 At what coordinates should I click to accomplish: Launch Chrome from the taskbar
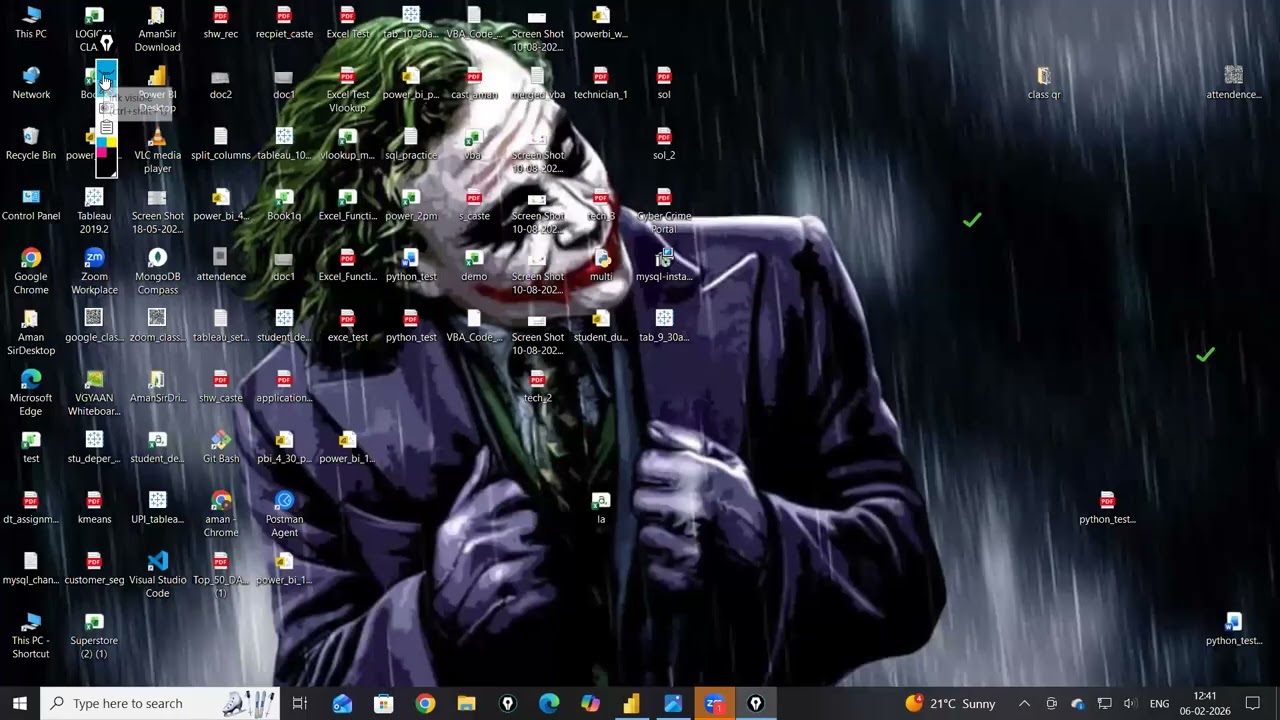tap(425, 703)
